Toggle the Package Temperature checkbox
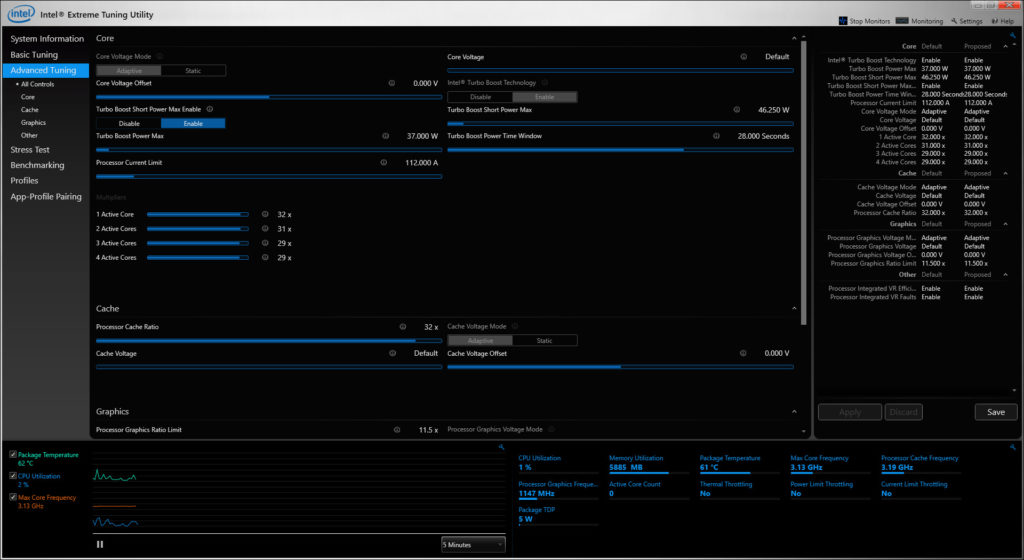 (x=13, y=454)
